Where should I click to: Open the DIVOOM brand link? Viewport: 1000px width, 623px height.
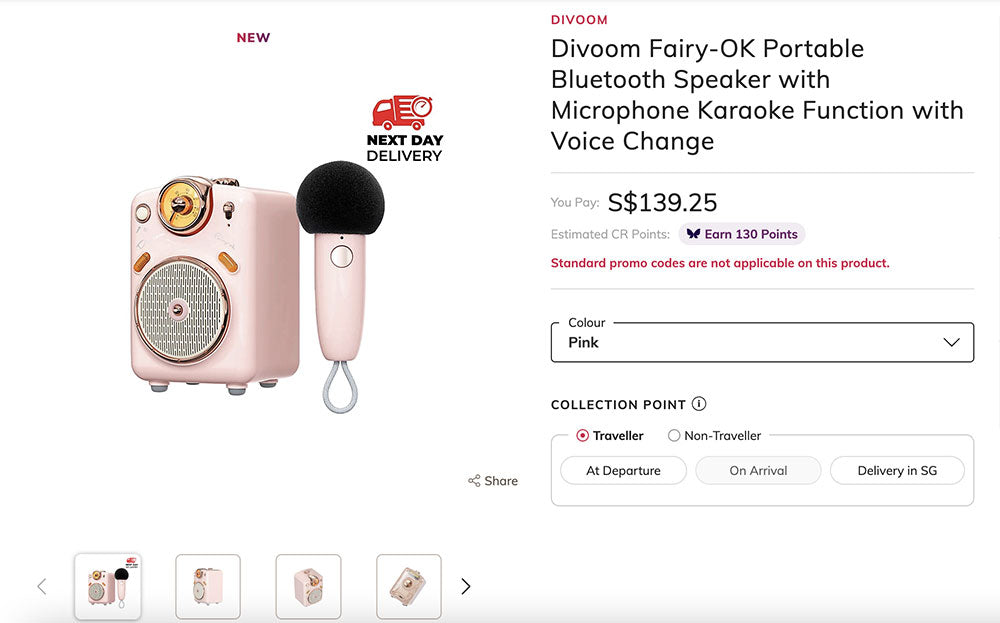pos(579,20)
